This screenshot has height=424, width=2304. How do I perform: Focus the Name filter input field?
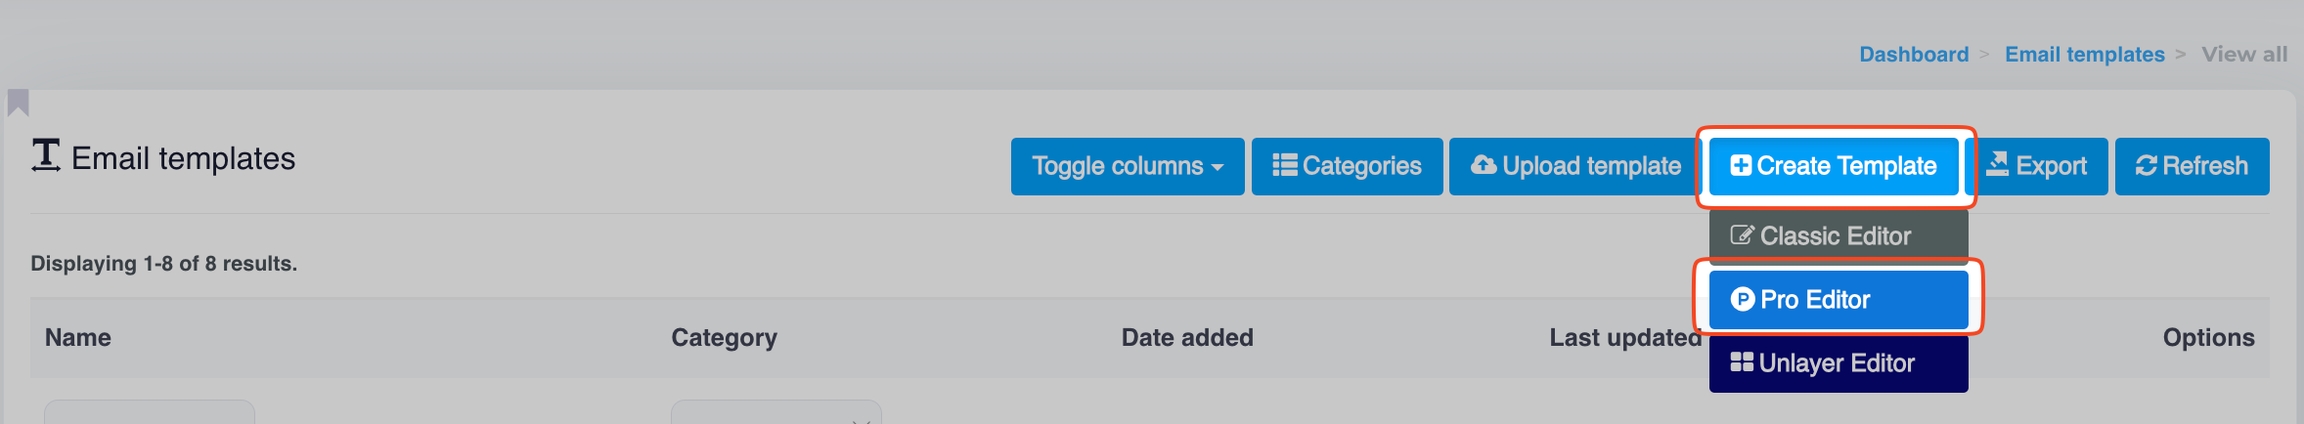[x=149, y=413]
